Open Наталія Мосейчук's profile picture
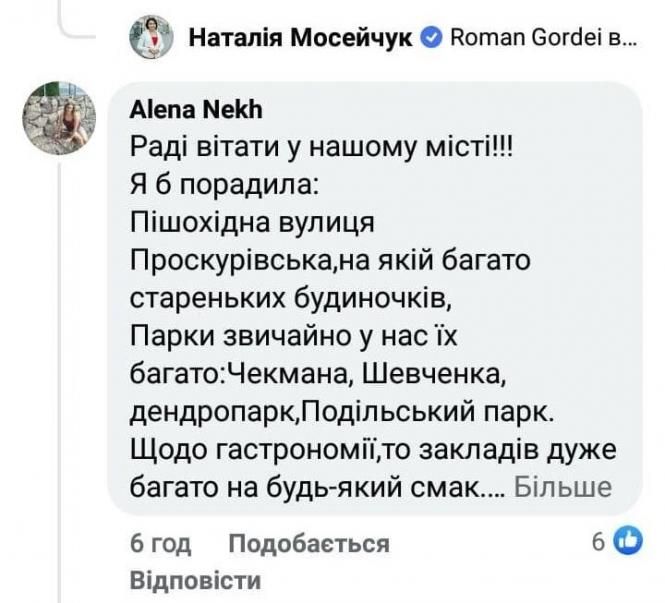Viewport: 665px width, 603px height. click(x=151, y=38)
